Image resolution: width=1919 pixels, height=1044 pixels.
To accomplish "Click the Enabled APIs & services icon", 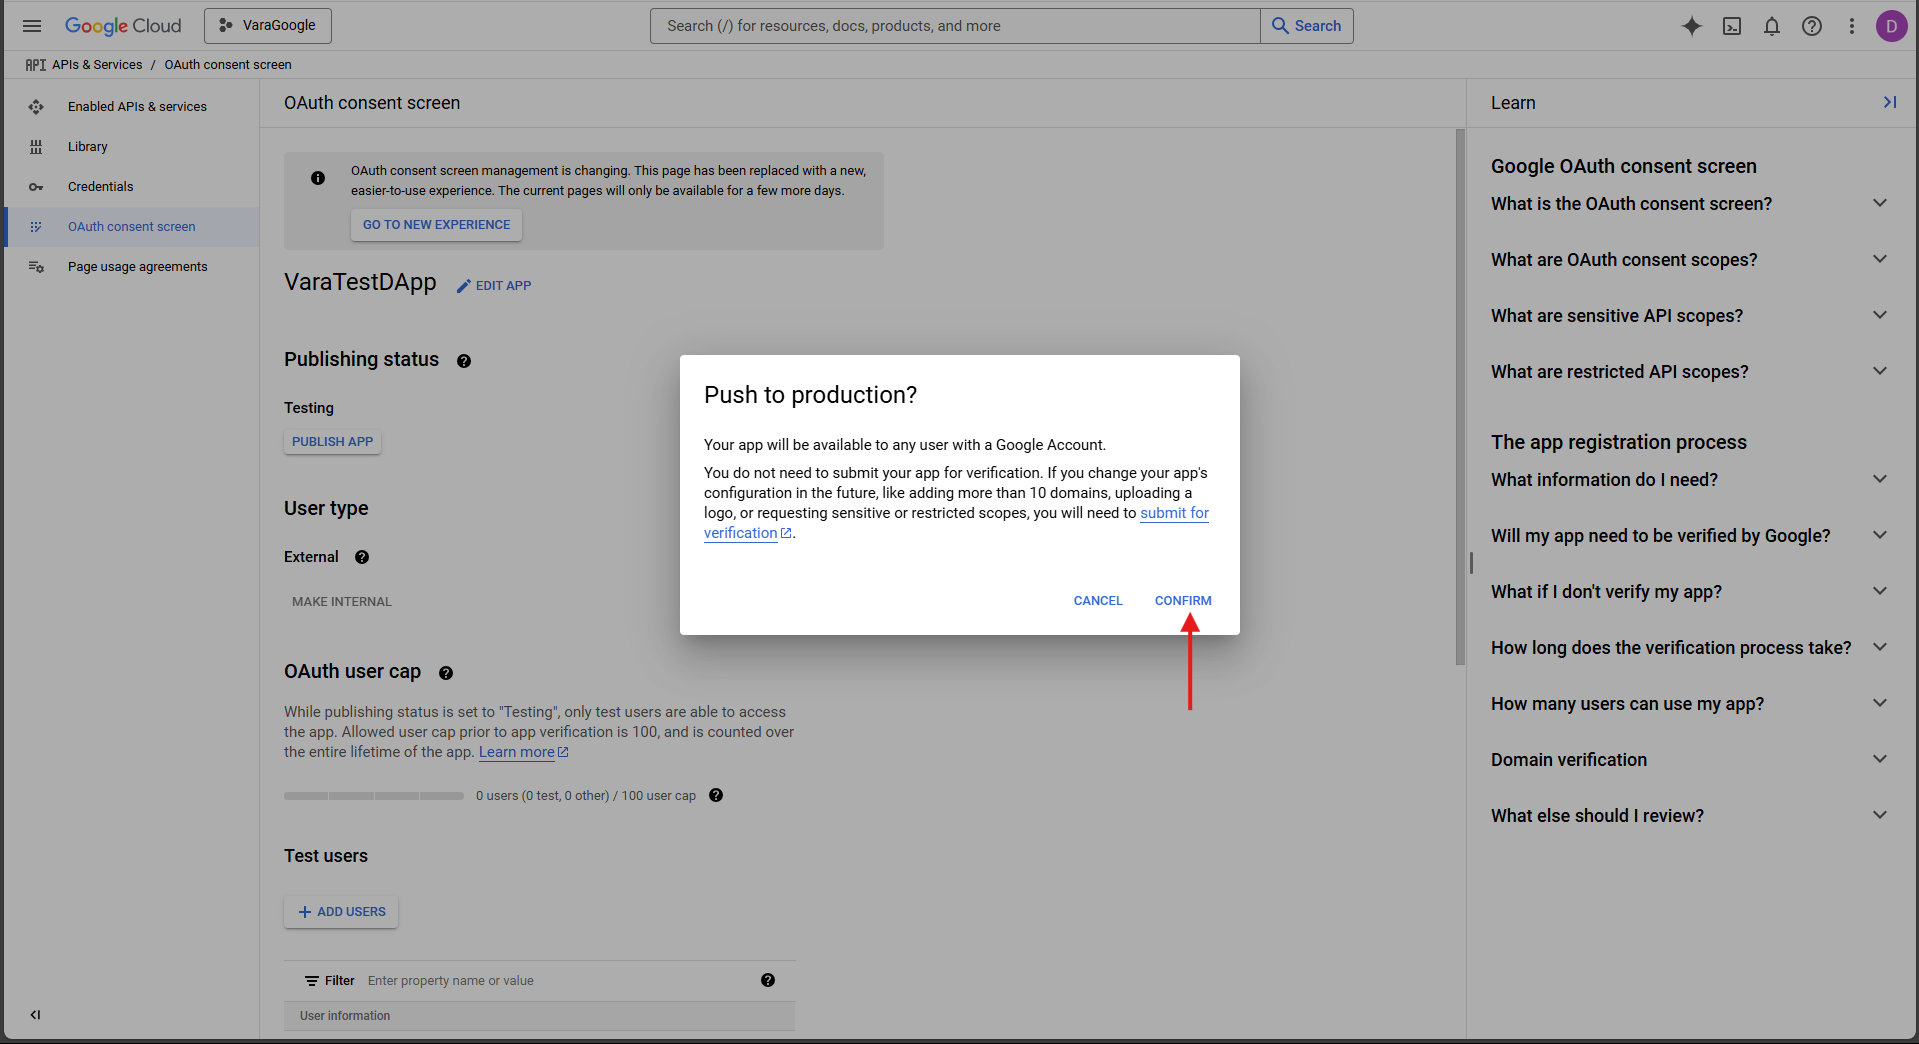I will pos(36,106).
